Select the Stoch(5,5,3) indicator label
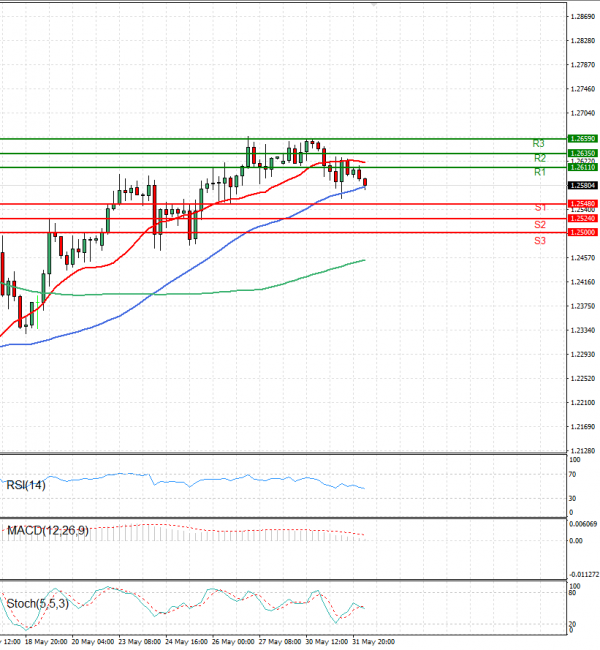600x650 pixels. tap(37, 604)
